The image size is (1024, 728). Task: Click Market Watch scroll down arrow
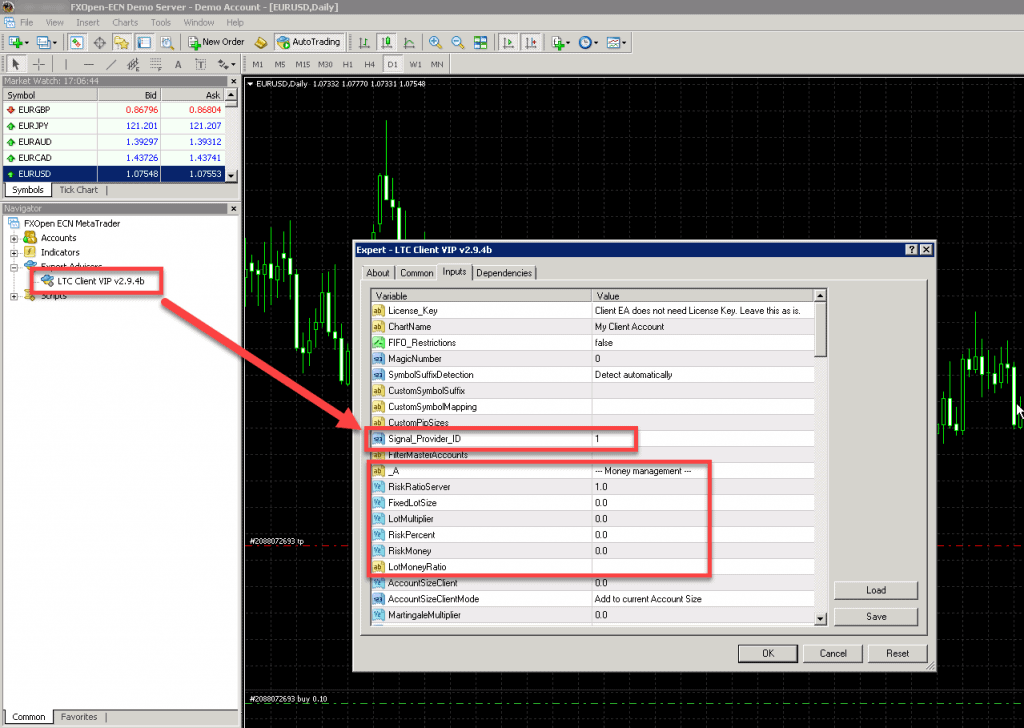point(231,176)
